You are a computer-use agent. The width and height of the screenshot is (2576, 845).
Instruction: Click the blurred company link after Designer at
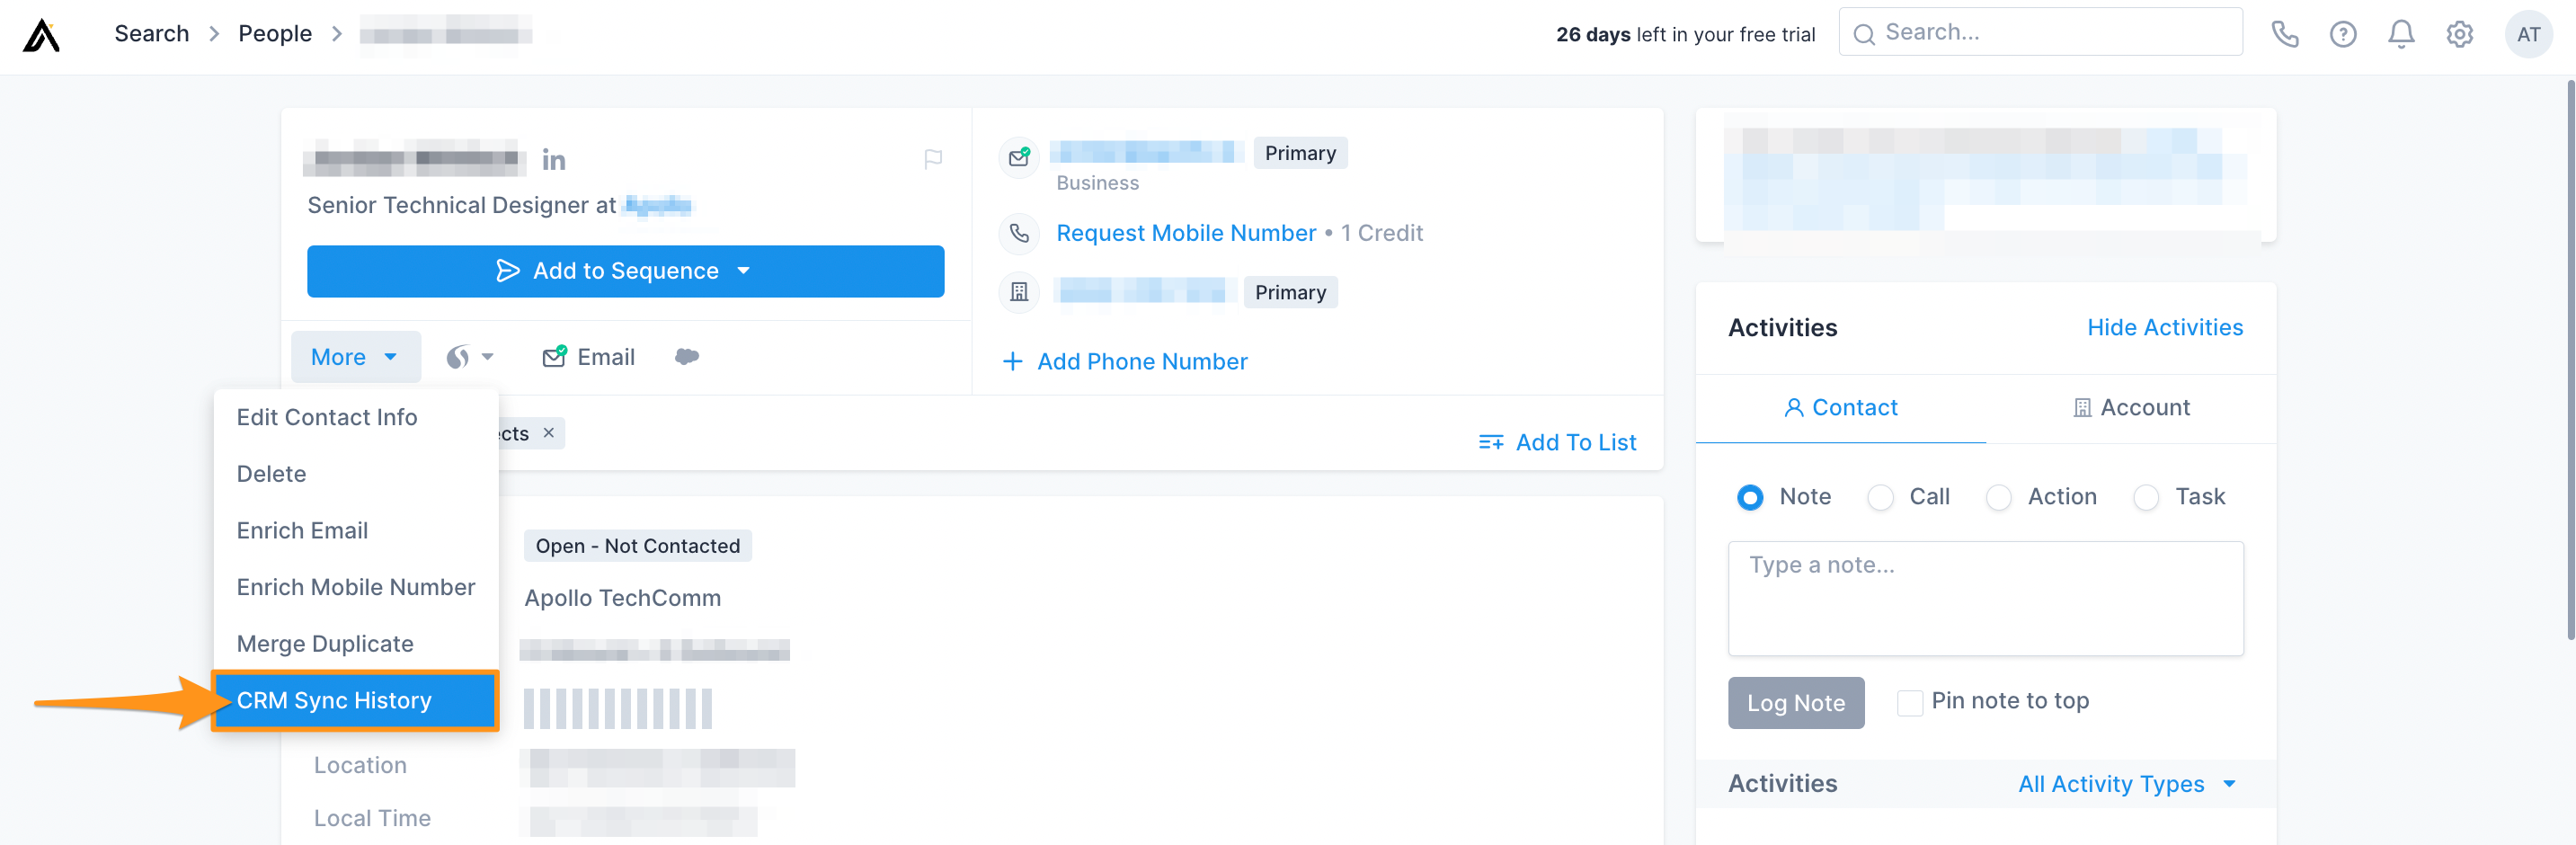[657, 206]
